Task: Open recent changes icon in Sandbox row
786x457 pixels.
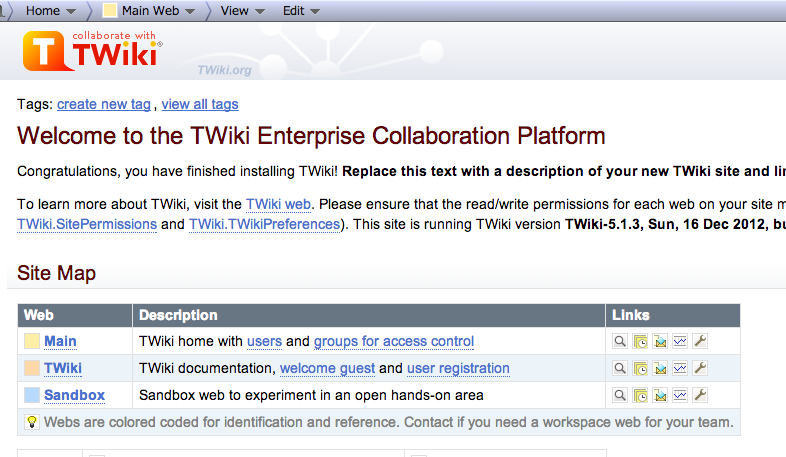Action: pyautogui.click(x=640, y=395)
